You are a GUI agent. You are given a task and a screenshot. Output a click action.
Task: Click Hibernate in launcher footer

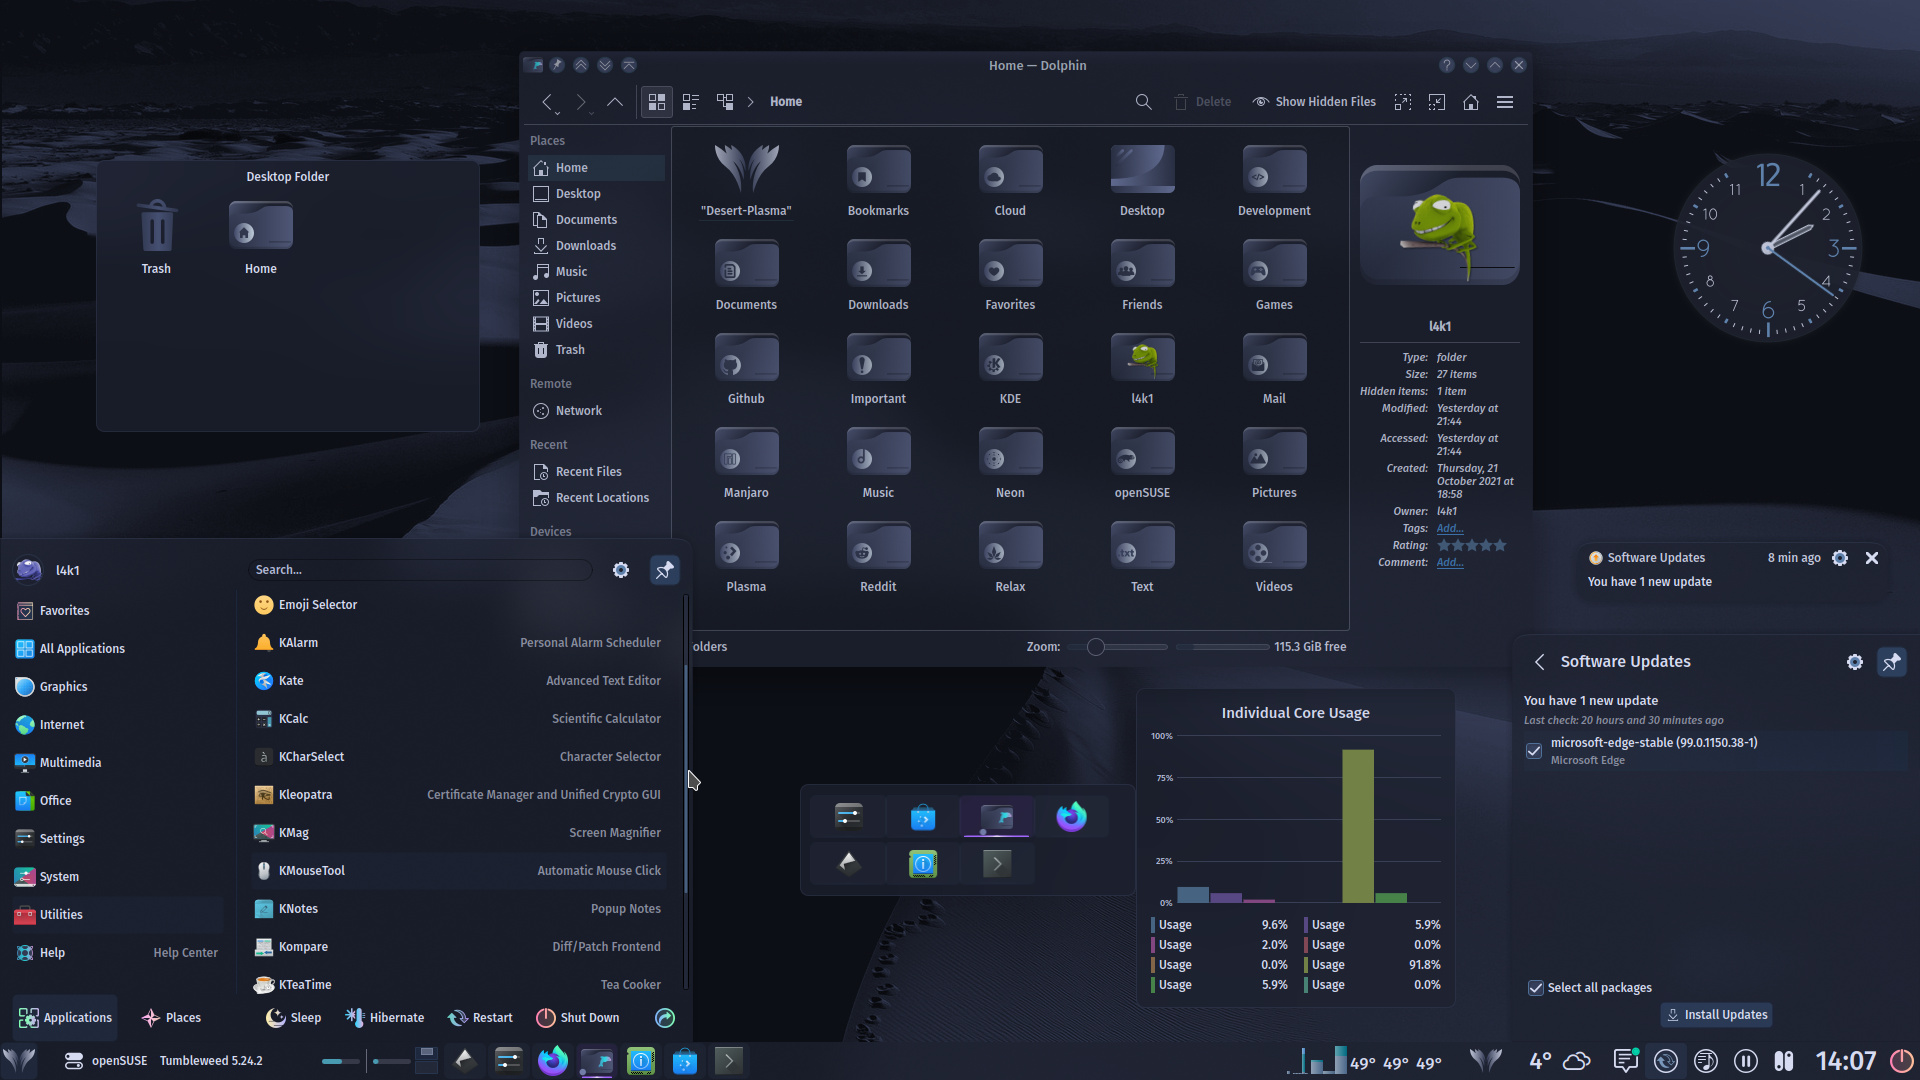point(385,1018)
